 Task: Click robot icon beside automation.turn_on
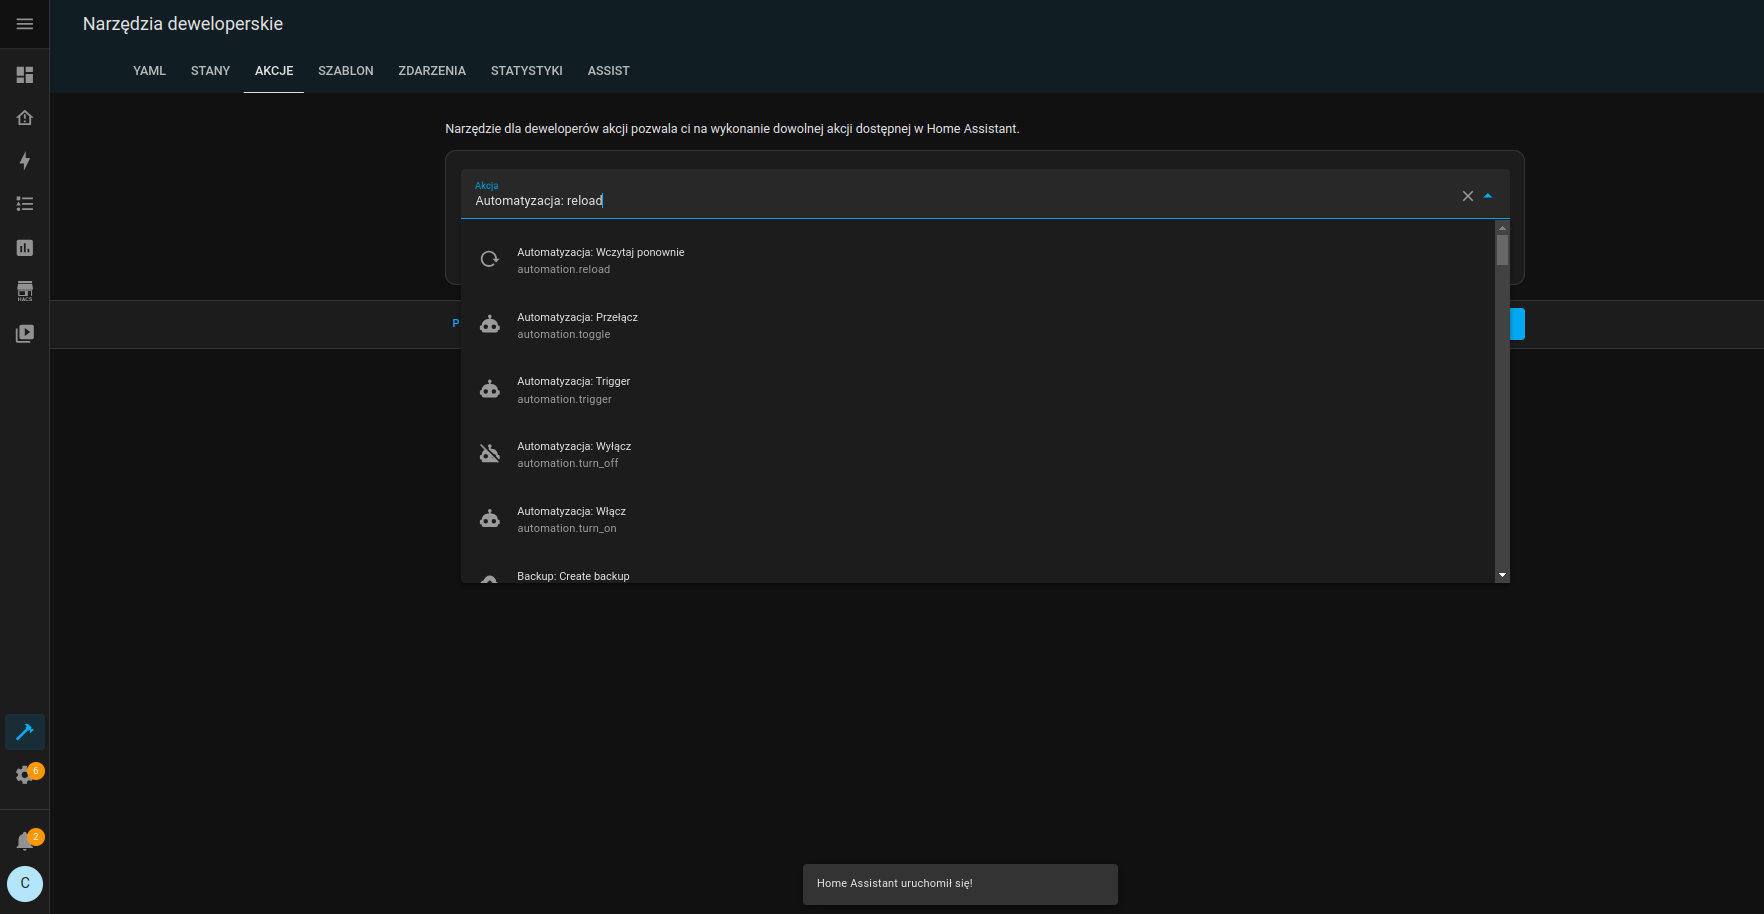[490, 518]
